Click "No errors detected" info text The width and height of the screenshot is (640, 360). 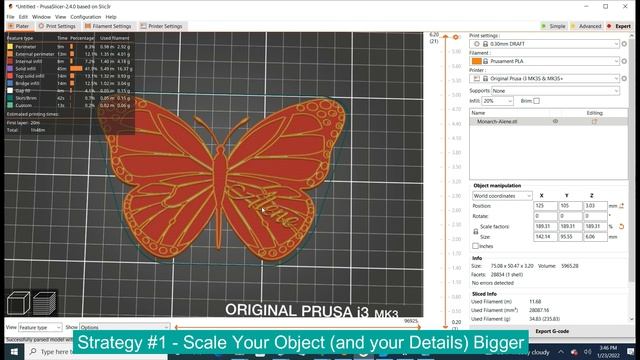[x=493, y=283]
